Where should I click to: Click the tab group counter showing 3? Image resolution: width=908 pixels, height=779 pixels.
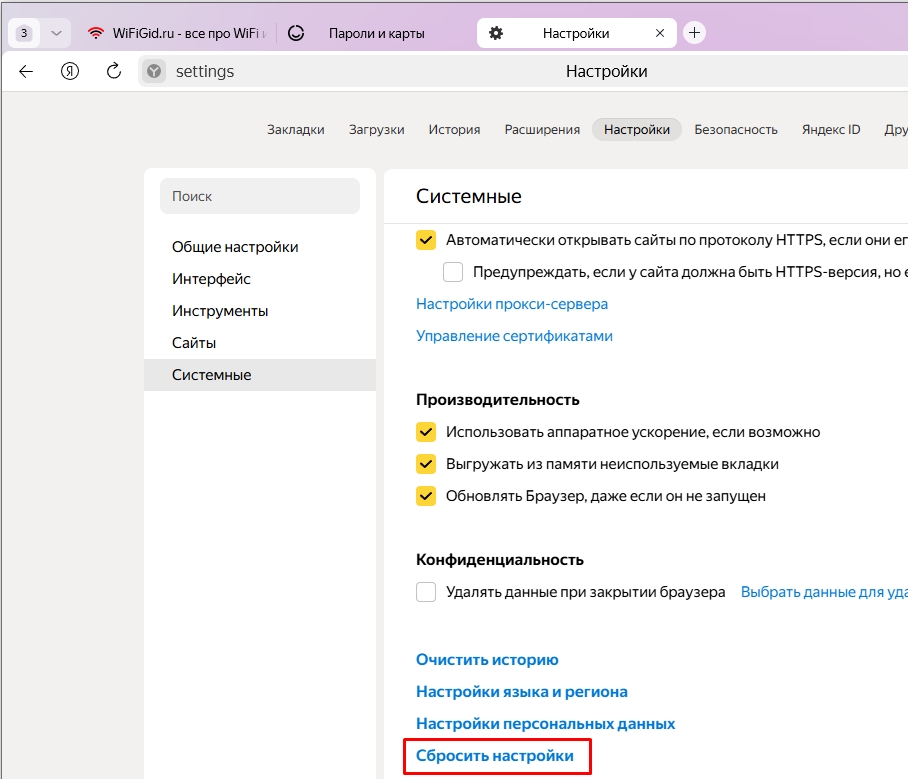[24, 33]
